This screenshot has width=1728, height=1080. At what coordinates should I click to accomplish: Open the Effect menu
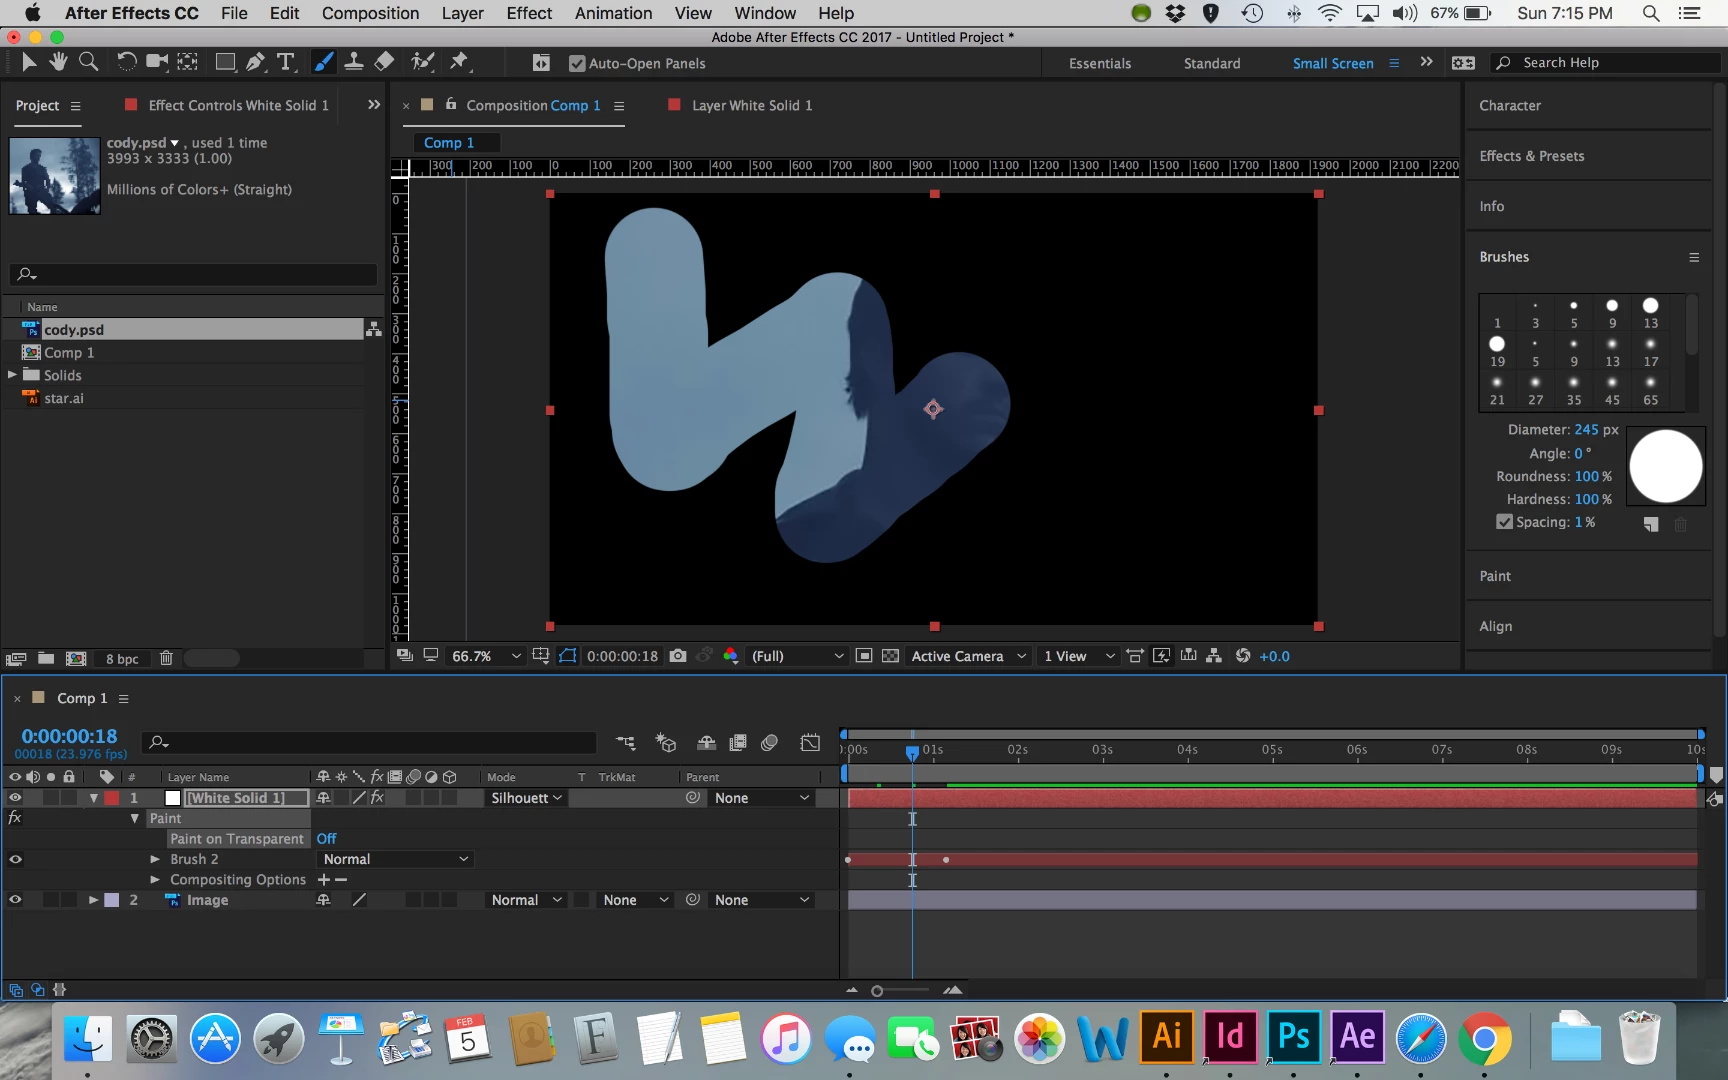529,13
